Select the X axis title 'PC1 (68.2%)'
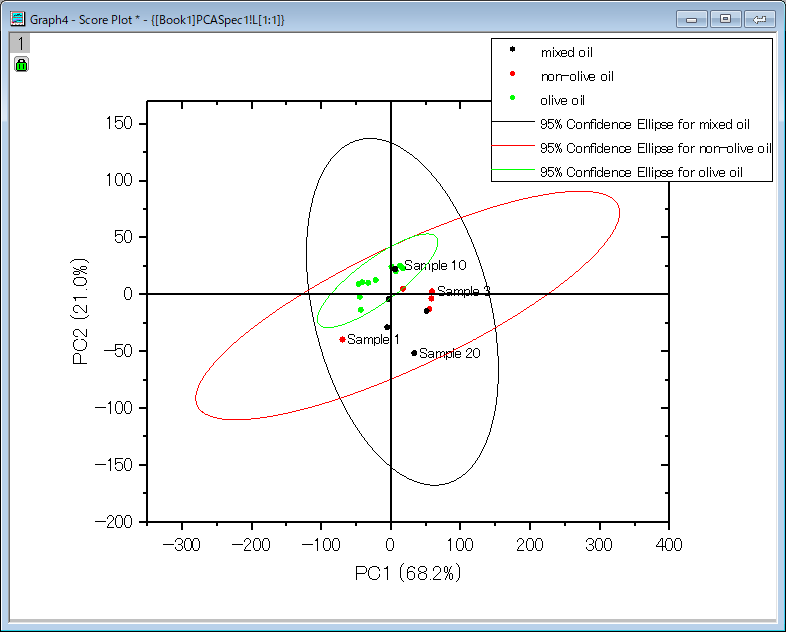Image resolution: width=786 pixels, height=632 pixels. (408, 573)
